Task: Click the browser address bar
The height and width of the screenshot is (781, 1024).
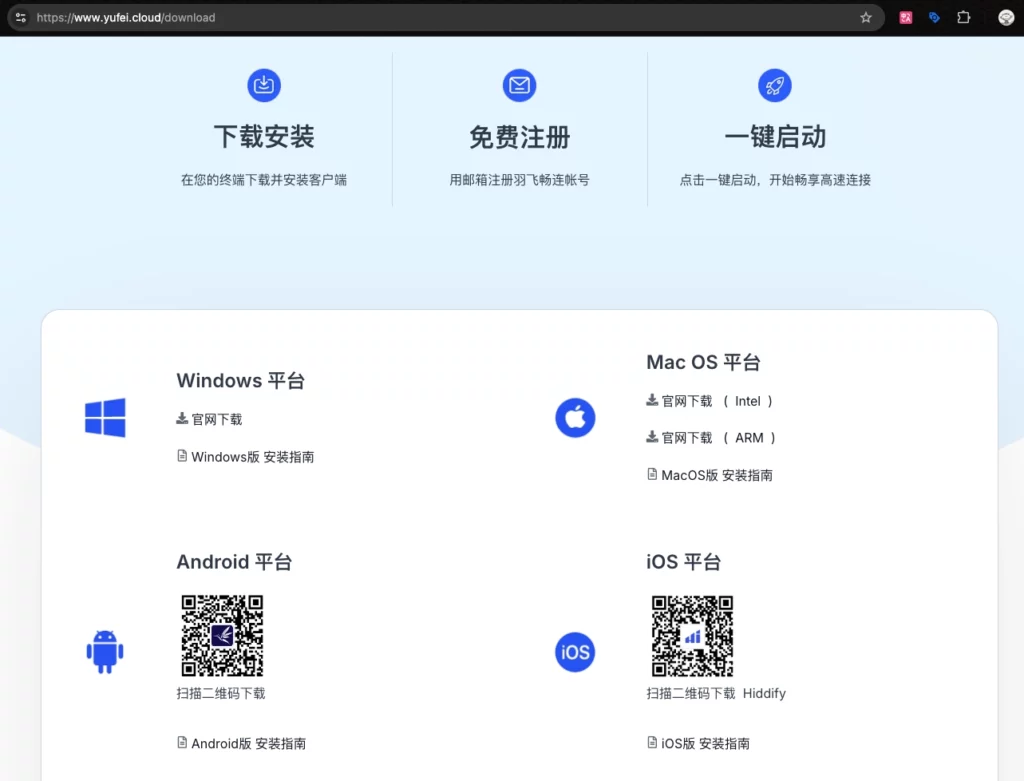Action: [400, 17]
